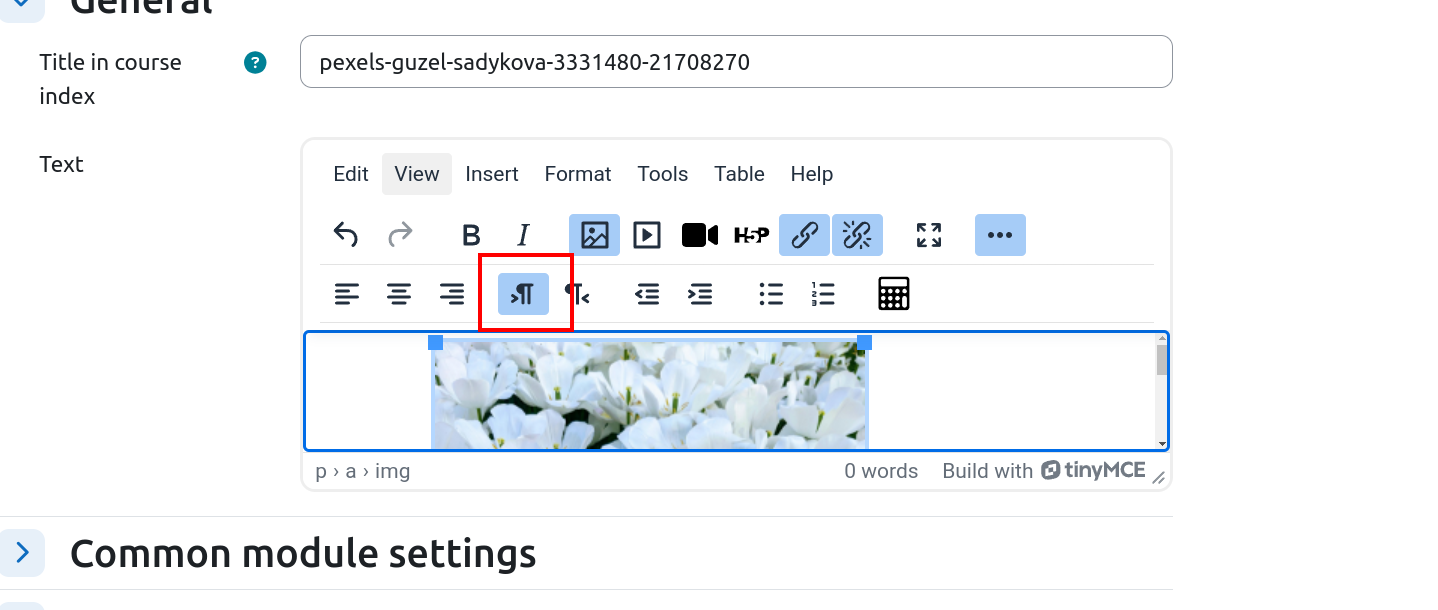Toggle fullscreen editor mode
The width and height of the screenshot is (1438, 610).
point(929,235)
